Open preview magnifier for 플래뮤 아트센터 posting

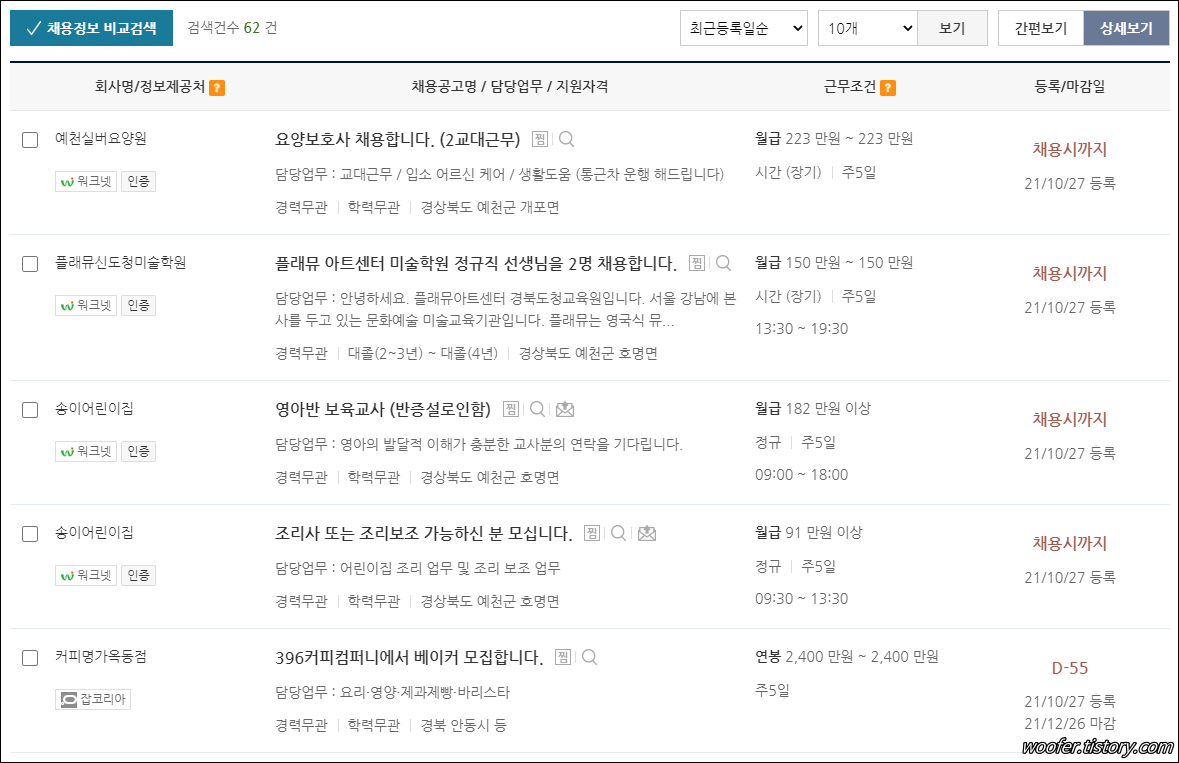(723, 263)
